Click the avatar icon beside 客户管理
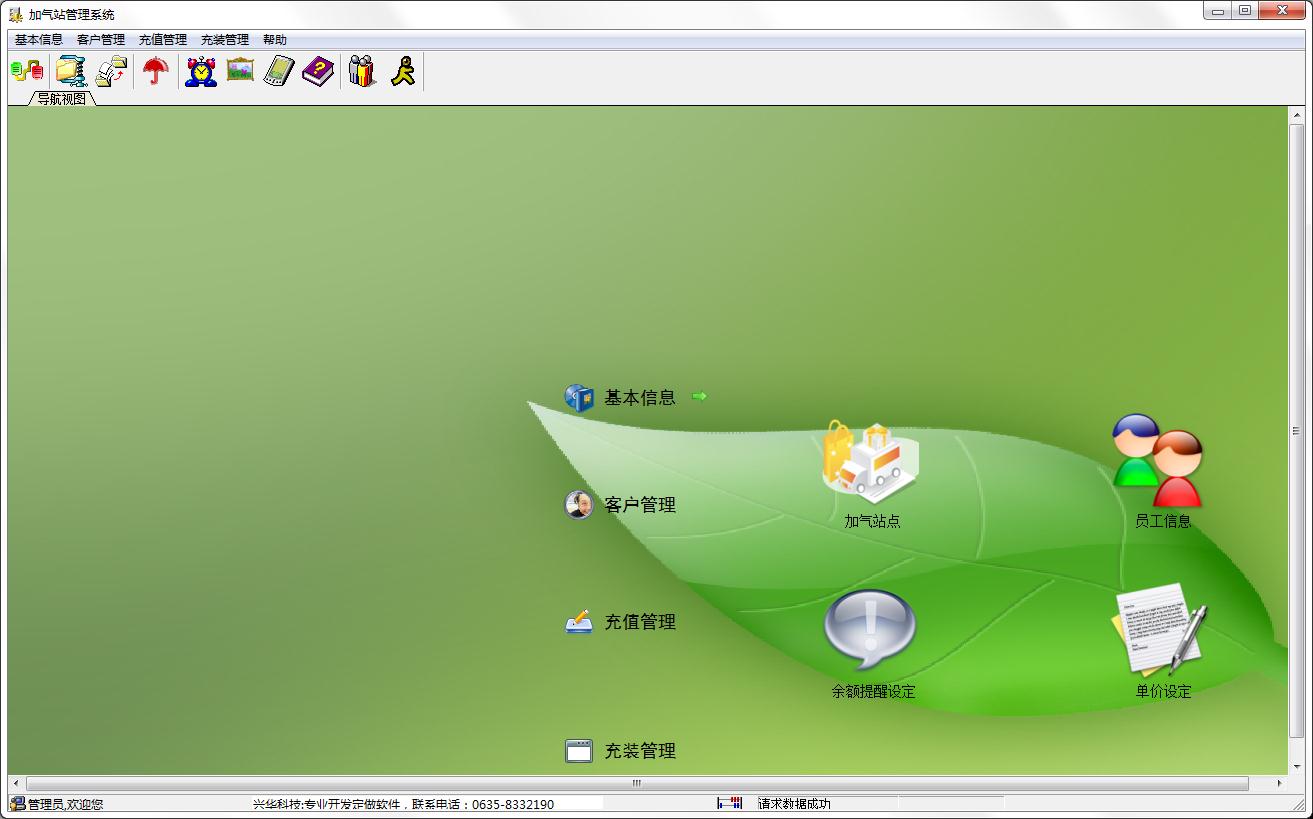The image size is (1313, 819). (579, 505)
